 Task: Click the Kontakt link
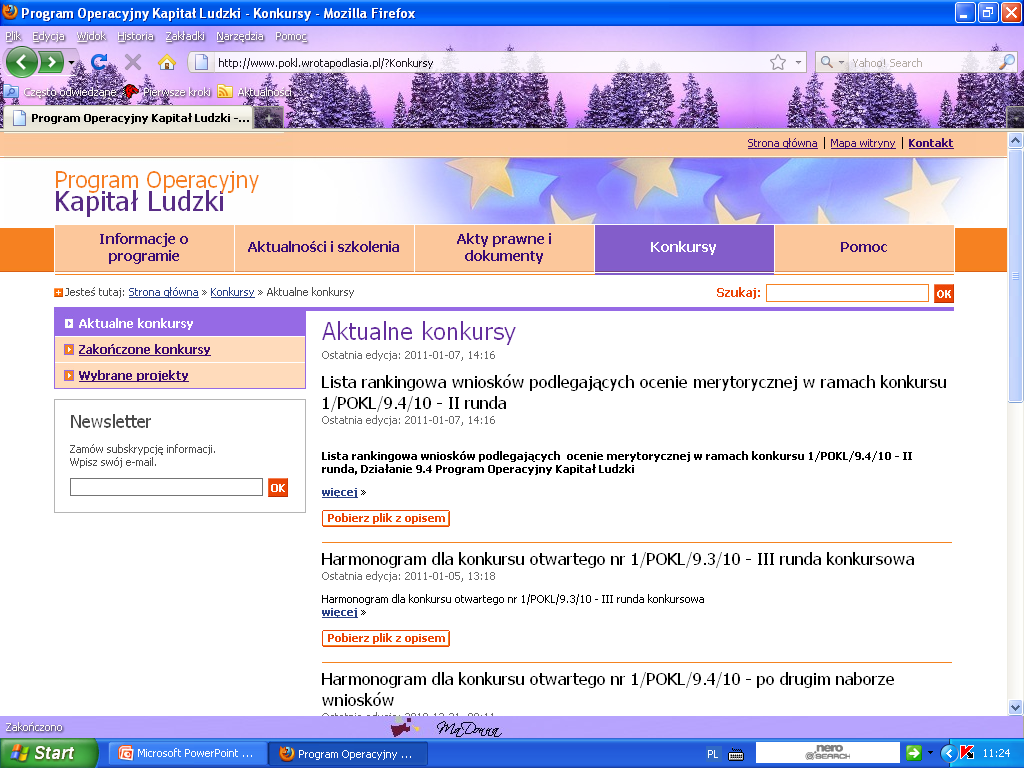931,143
